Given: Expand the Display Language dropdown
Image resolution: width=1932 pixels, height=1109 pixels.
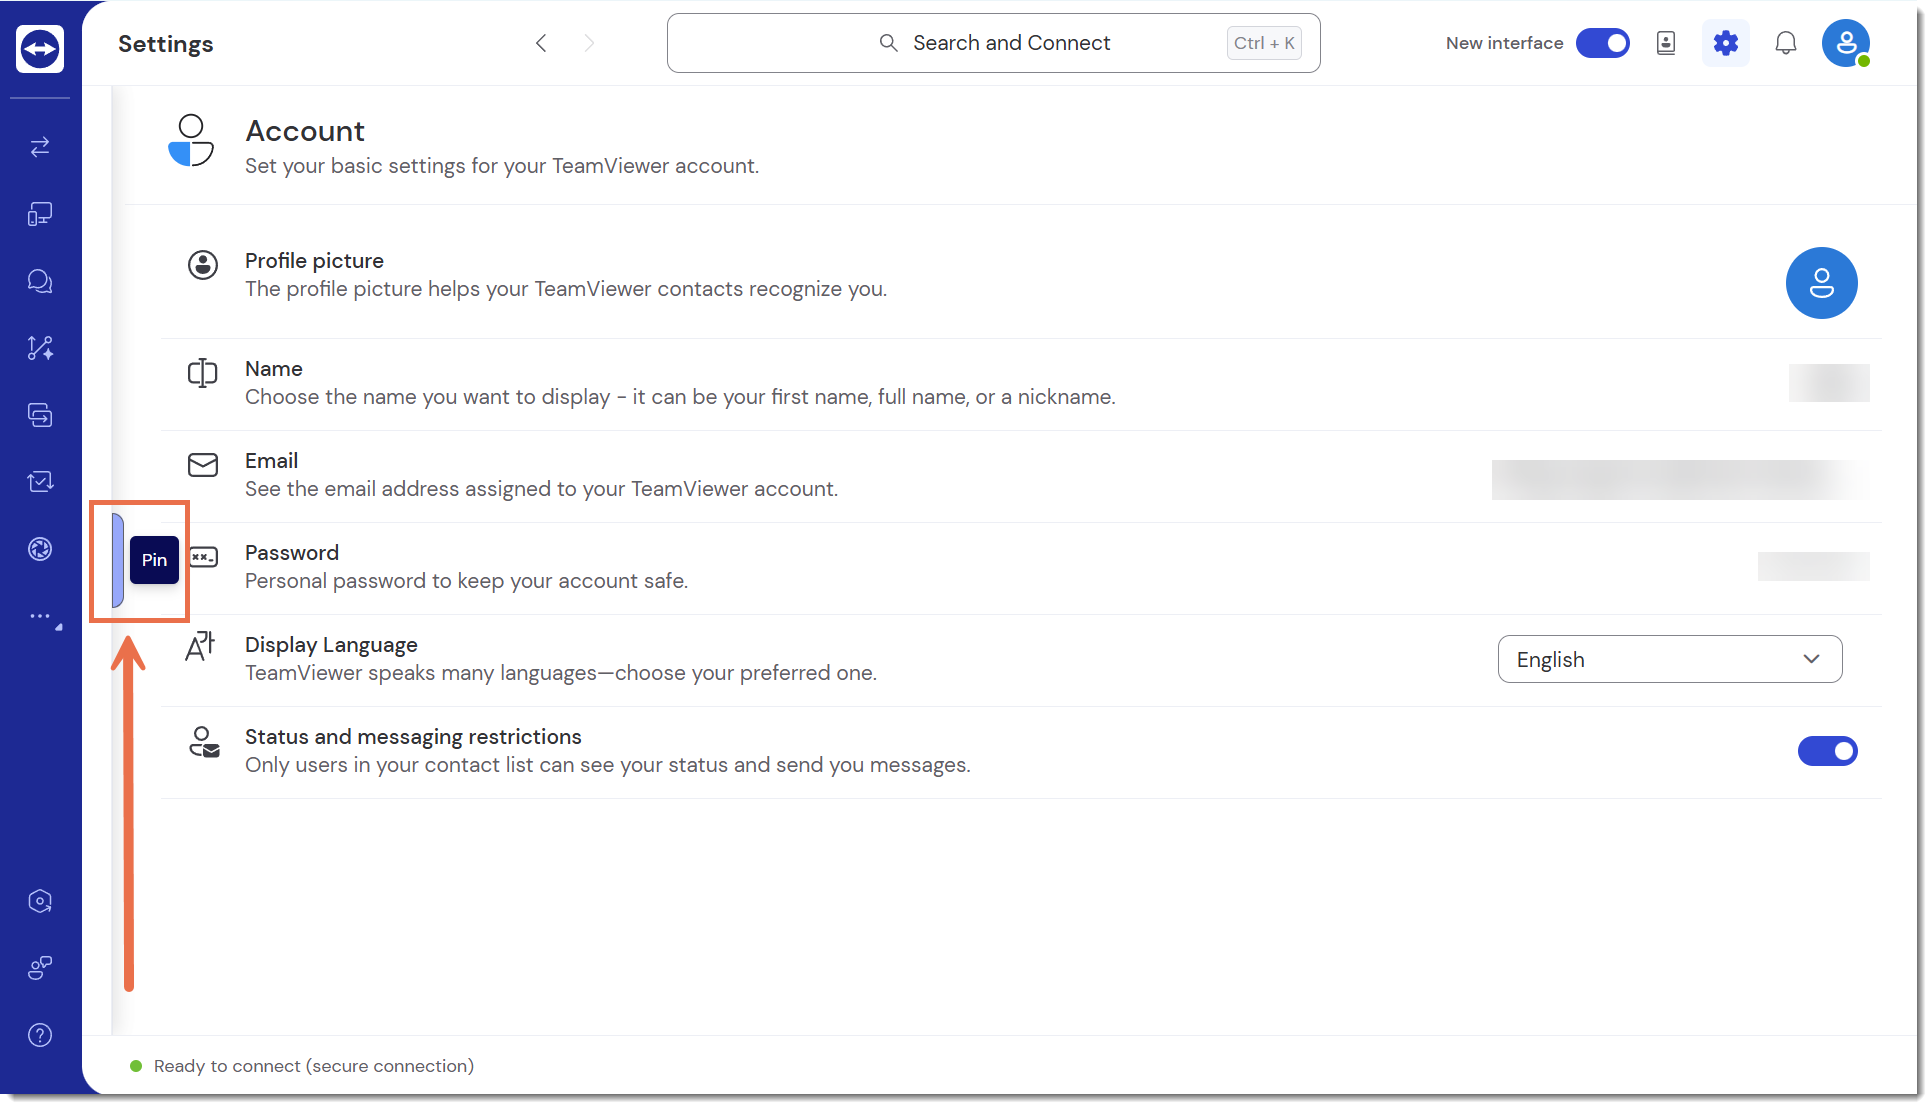Looking at the screenshot, I should coord(1669,659).
